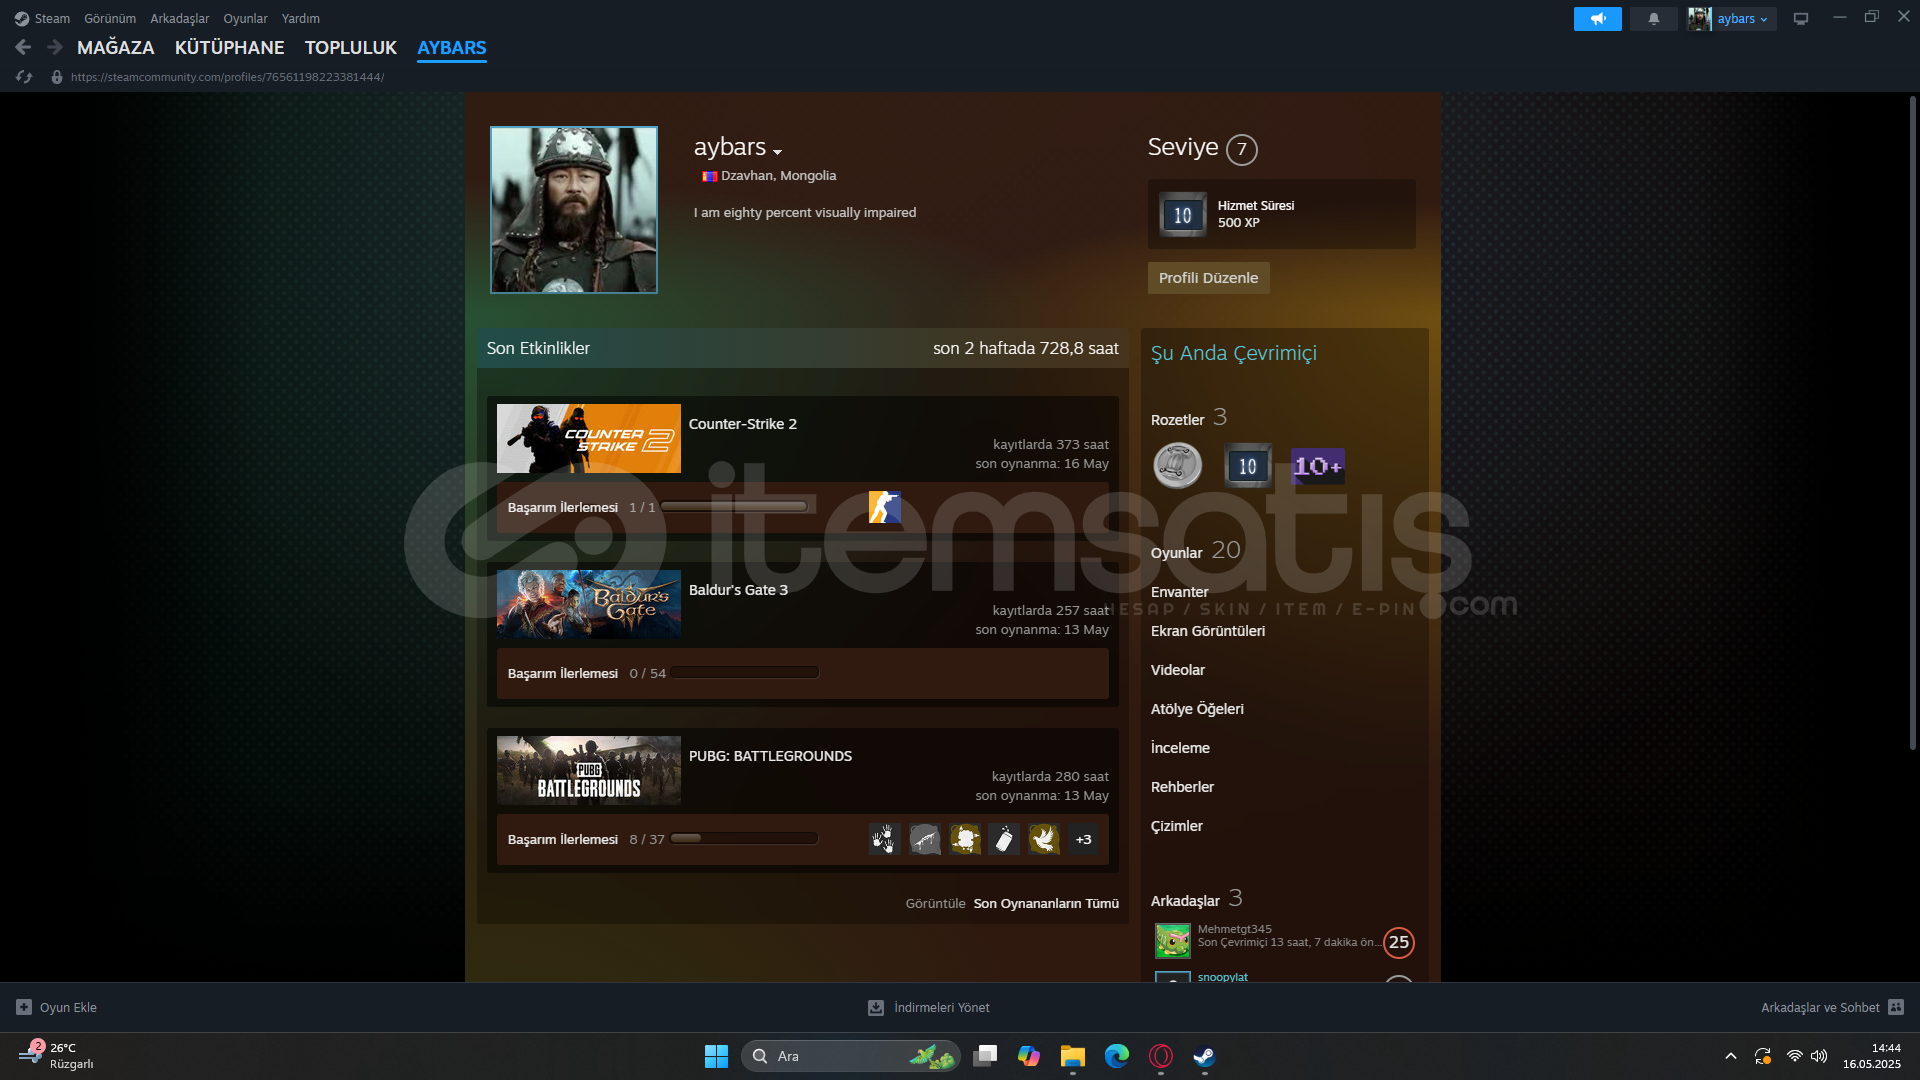Click the taskbar search box Ara
This screenshot has width=1920, height=1080.
(x=851, y=1056)
